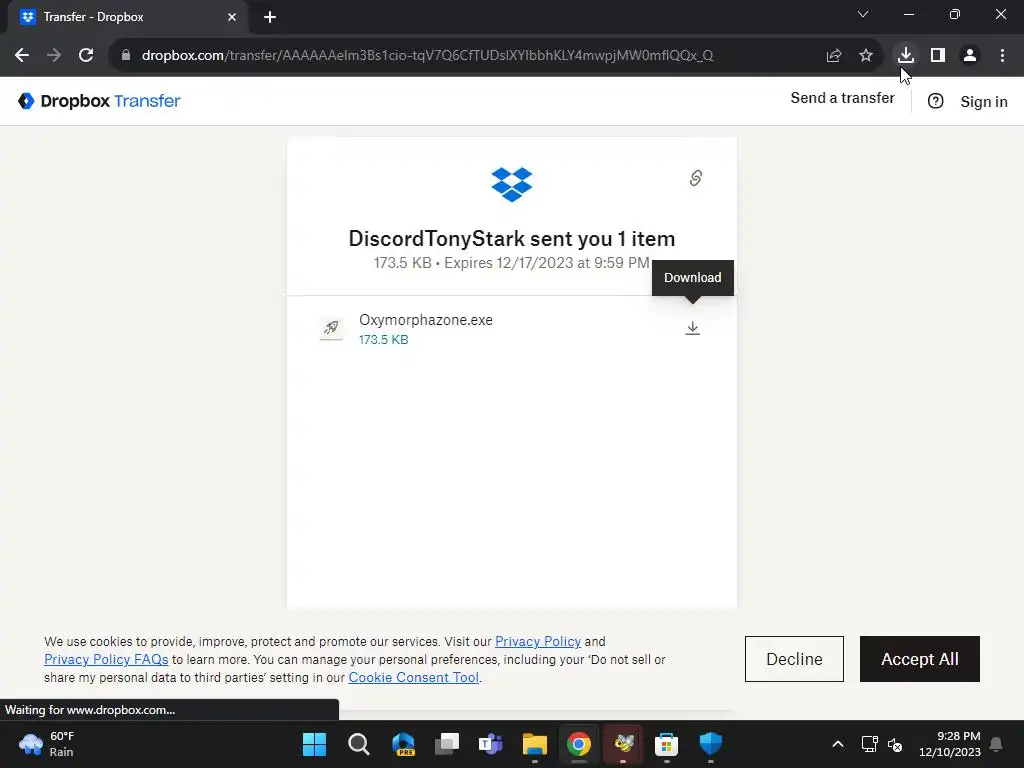1024x768 pixels.
Task: Click the transfer title DiscordTonyStark sent you
Action: click(512, 238)
